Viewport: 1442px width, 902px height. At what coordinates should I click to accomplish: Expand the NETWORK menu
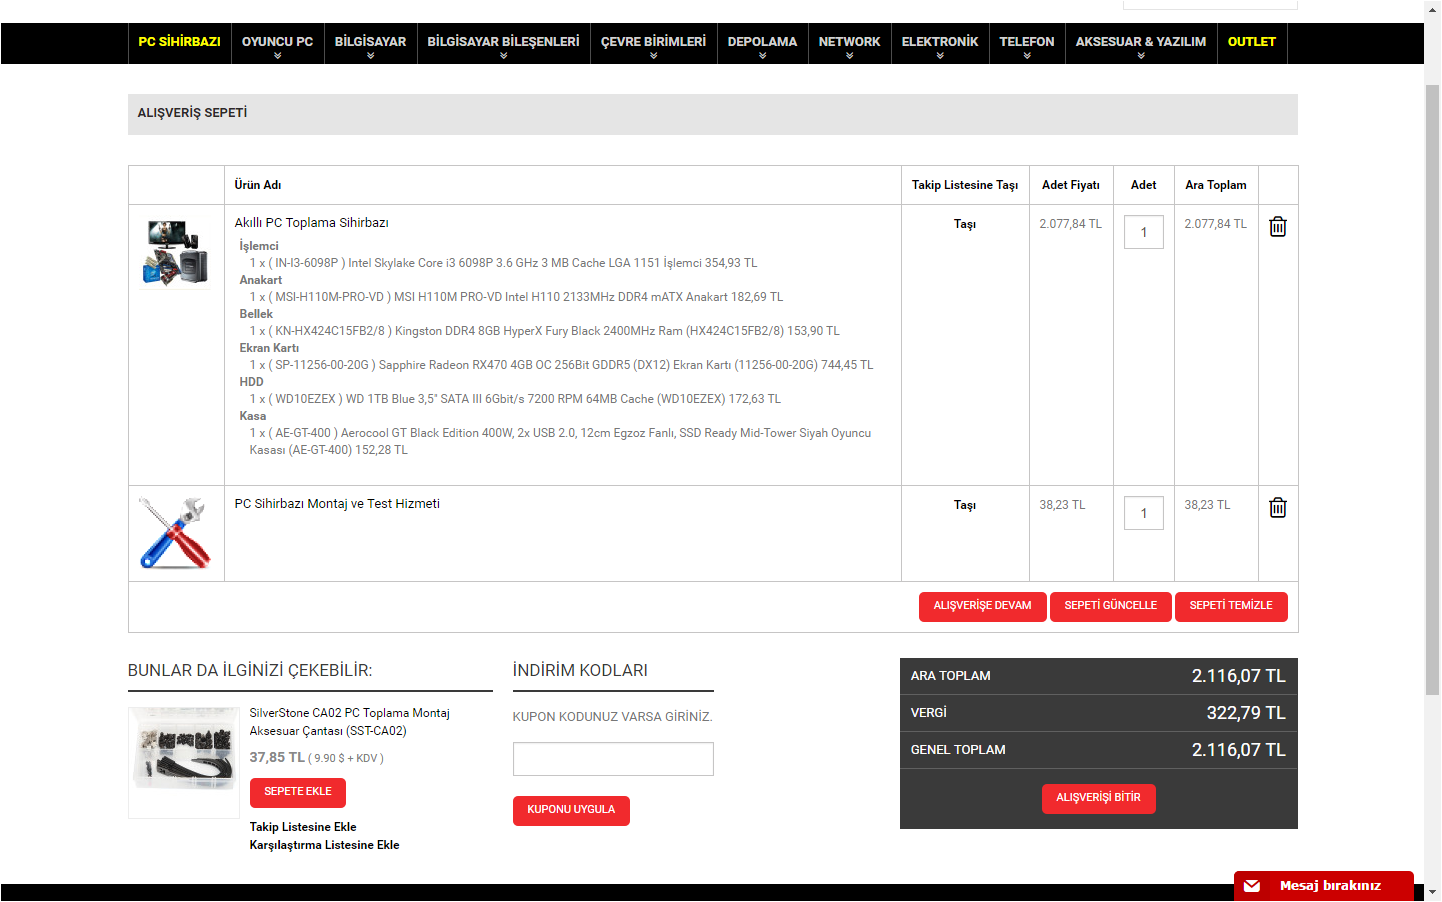[849, 44]
